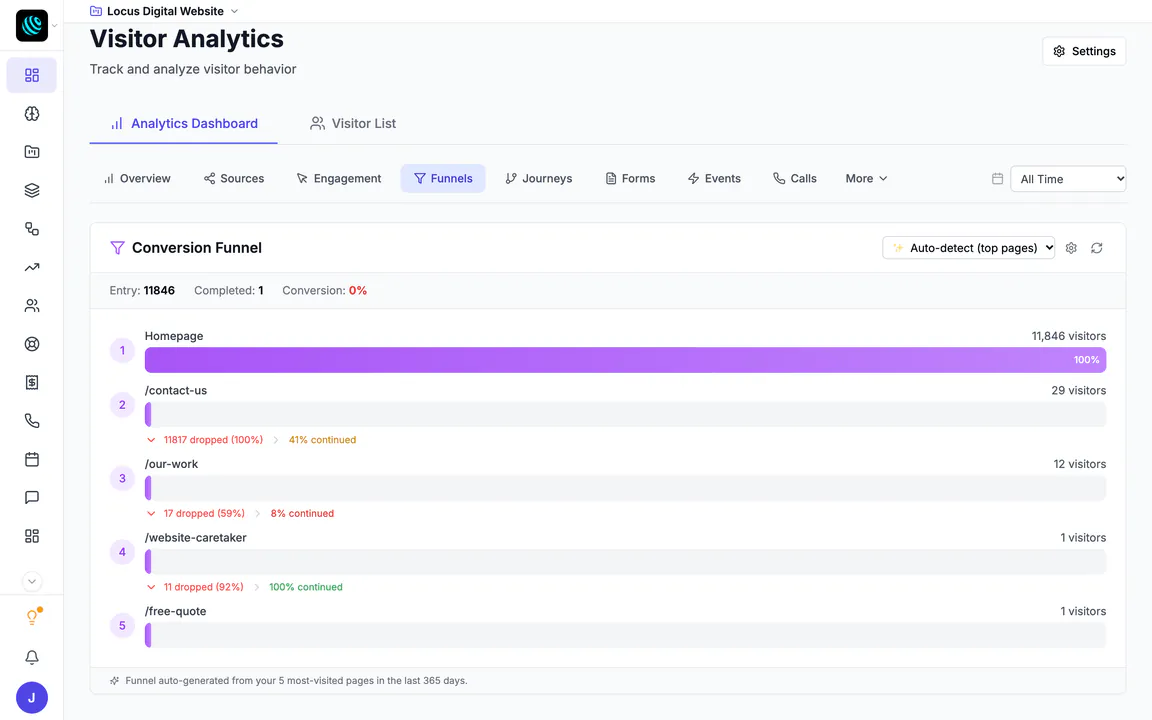The width and height of the screenshot is (1152, 720).
Task: Select the Overview sub-tab
Action: click(x=137, y=179)
